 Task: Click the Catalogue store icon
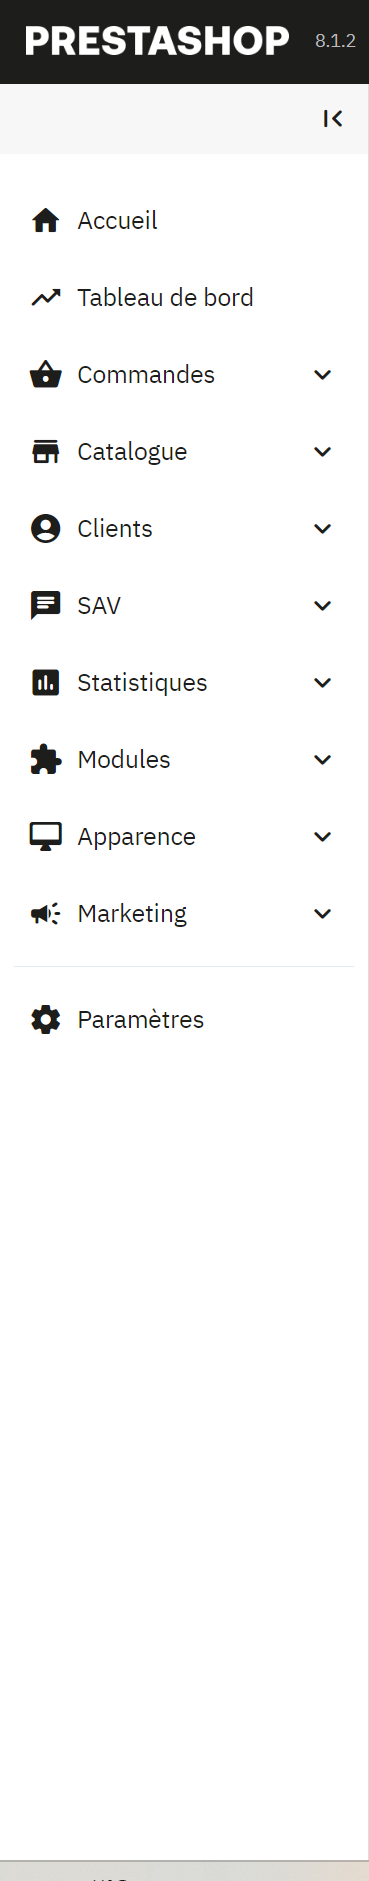coord(45,451)
